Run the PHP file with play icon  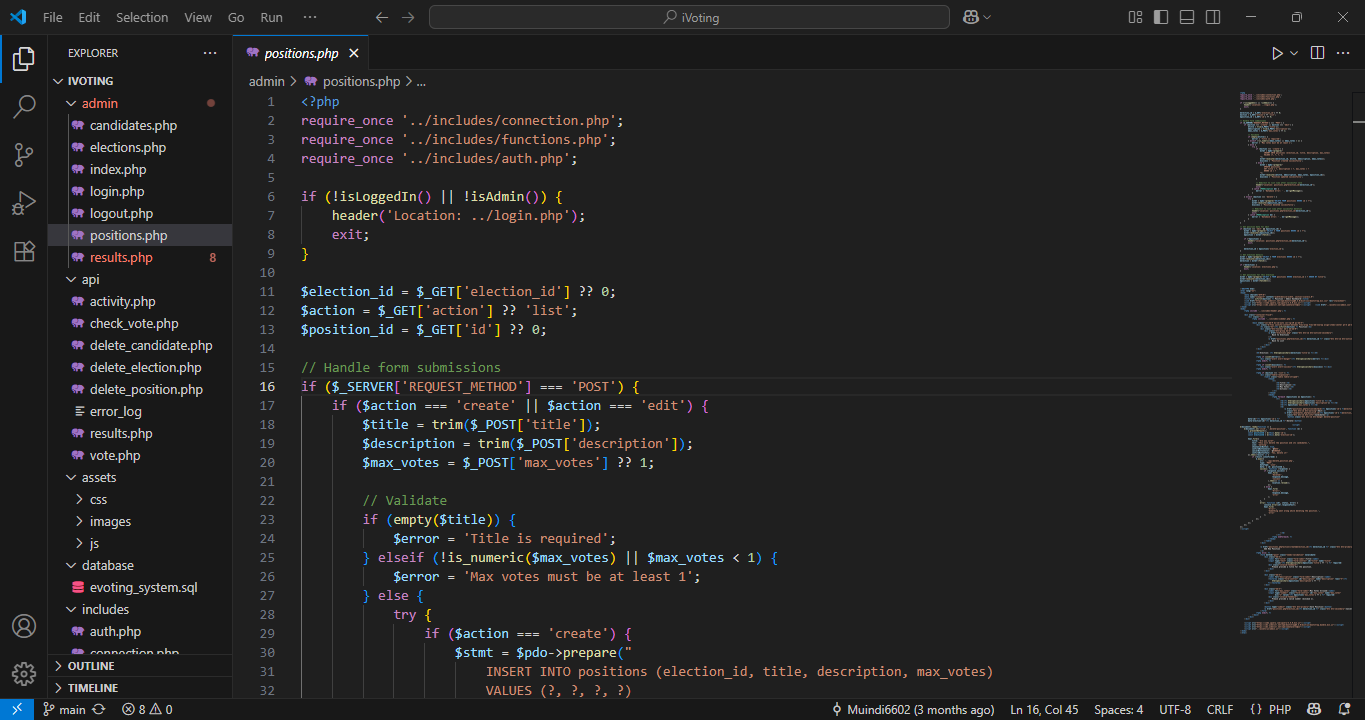coord(1277,53)
